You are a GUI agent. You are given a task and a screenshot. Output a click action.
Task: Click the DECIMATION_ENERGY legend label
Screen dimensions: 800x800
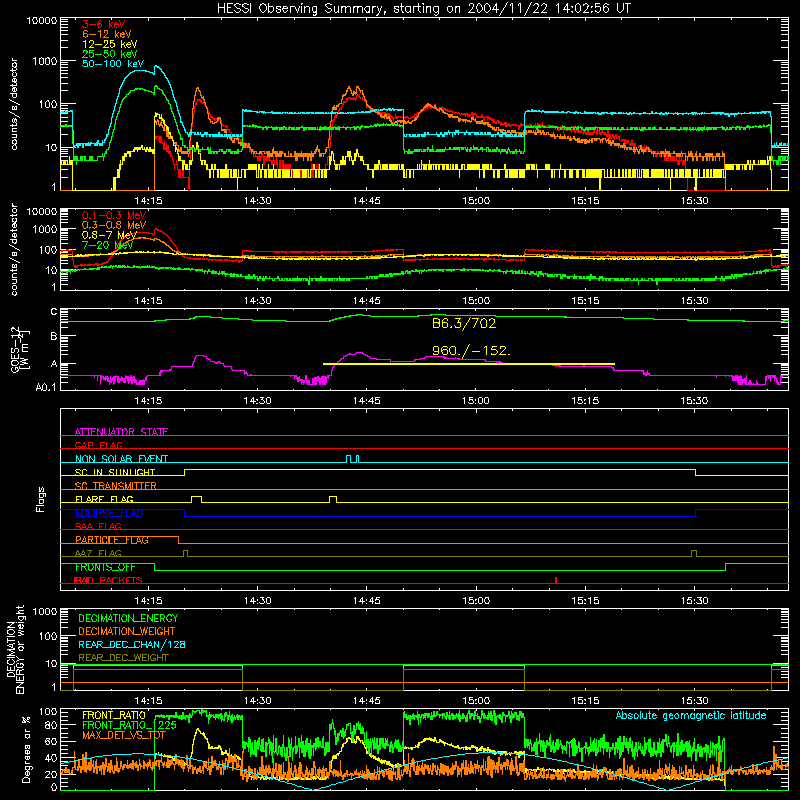[128, 618]
